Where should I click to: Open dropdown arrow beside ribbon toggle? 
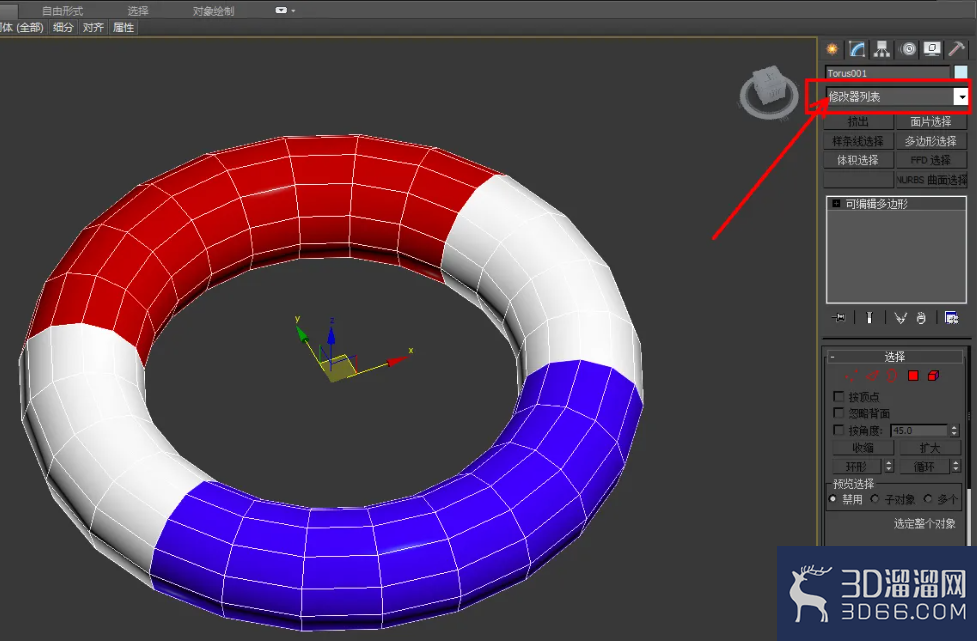[x=293, y=11]
